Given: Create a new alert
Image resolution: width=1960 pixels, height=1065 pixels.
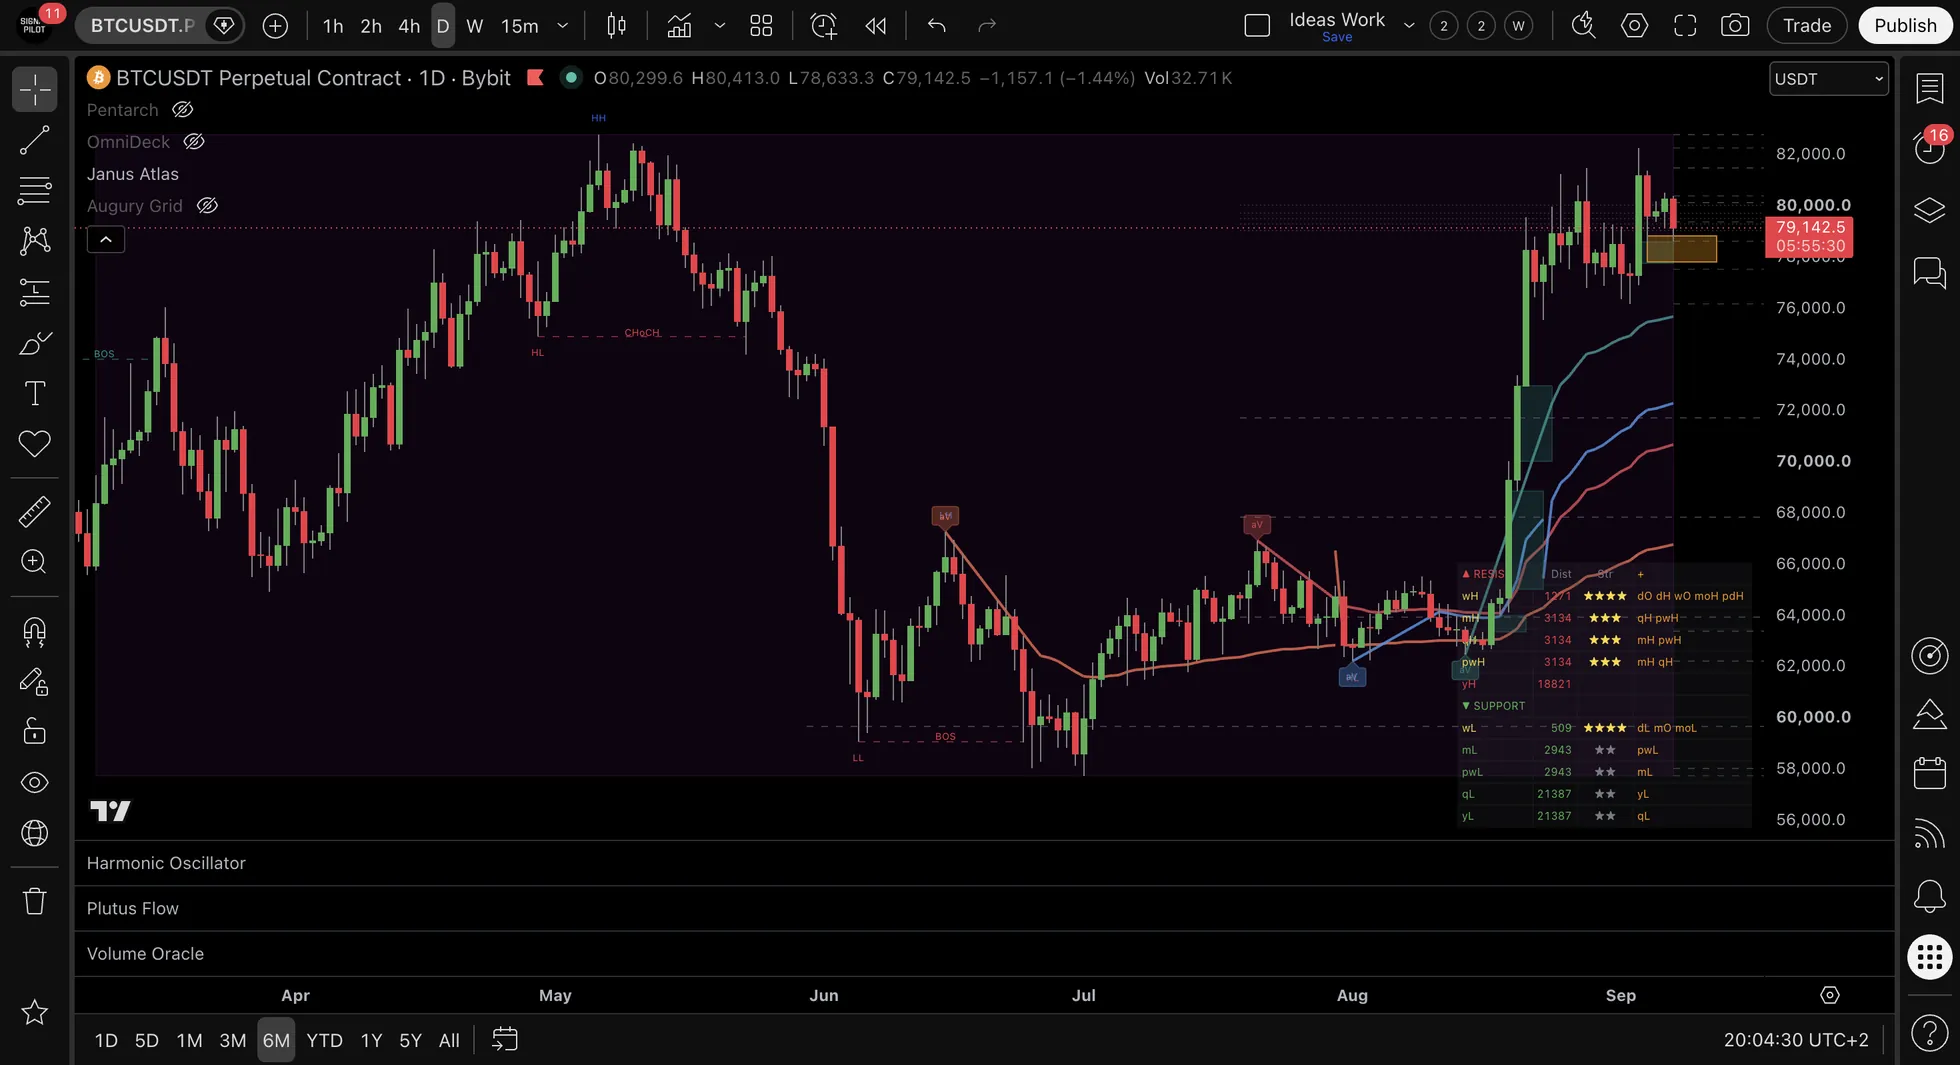Looking at the screenshot, I should pyautogui.click(x=823, y=26).
